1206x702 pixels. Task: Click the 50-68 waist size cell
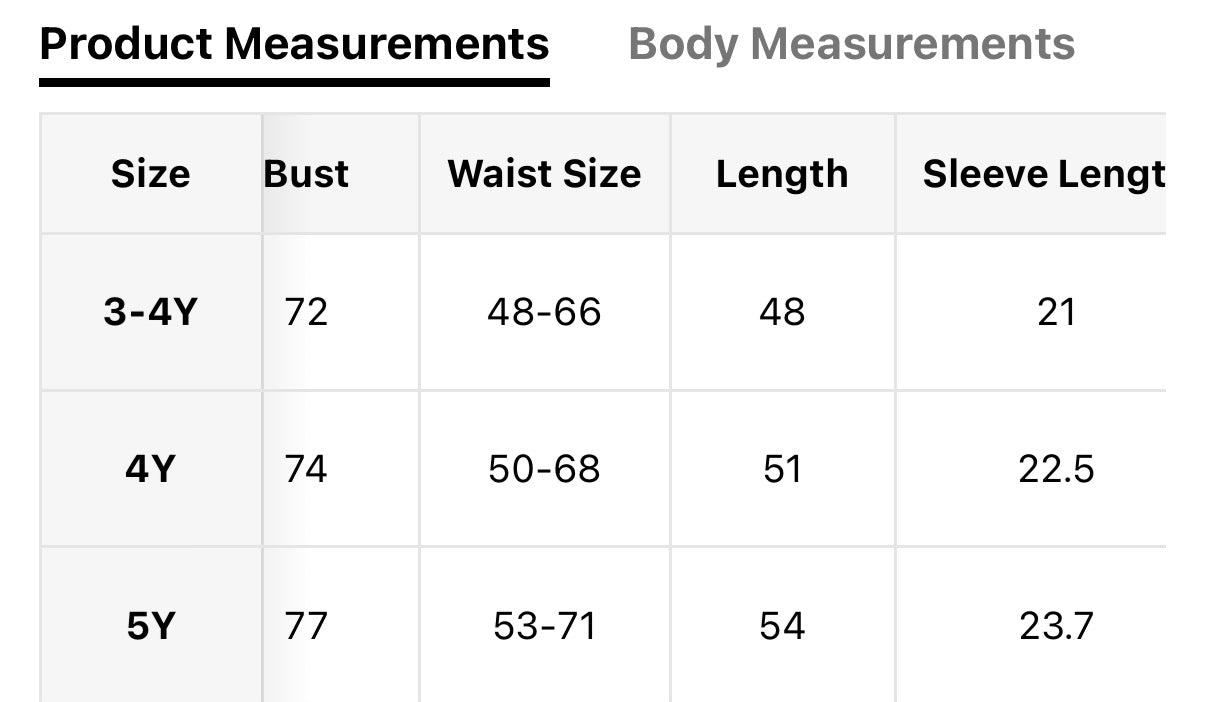coord(544,468)
